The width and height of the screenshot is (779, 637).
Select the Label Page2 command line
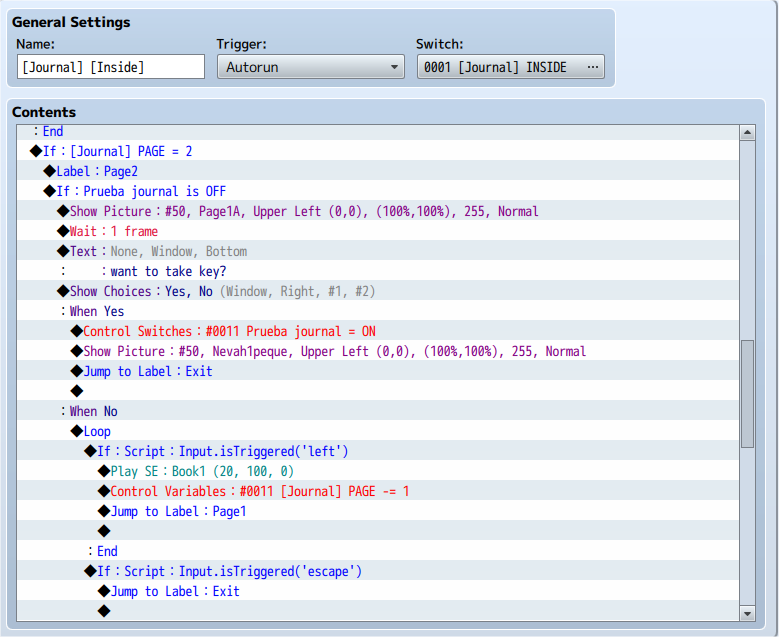click(378, 171)
